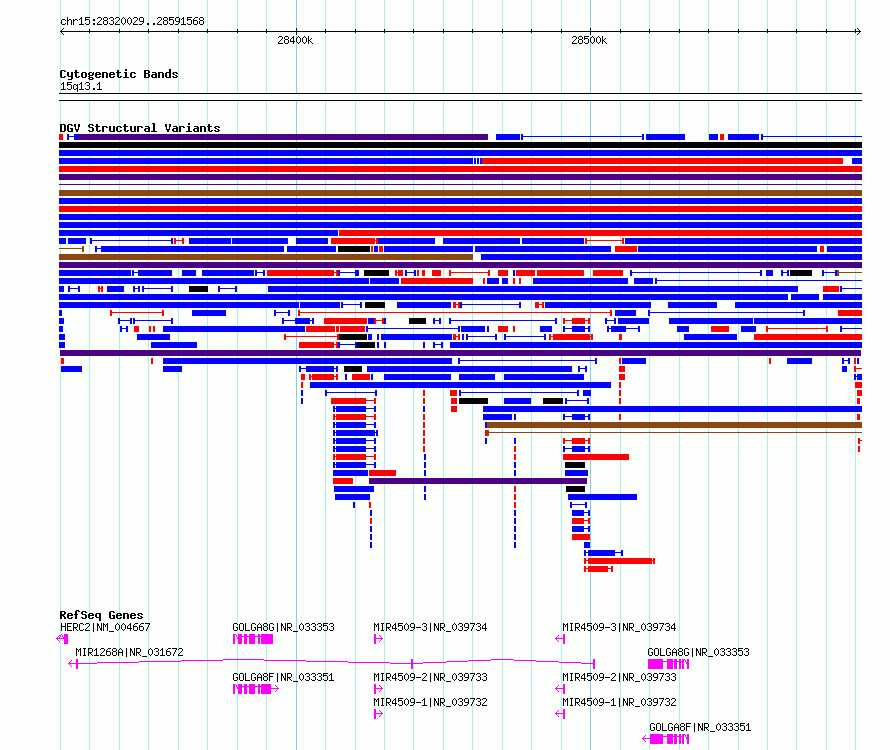Click the HERC2 gene arrow glyph
The image size is (890, 750).
tap(62, 639)
